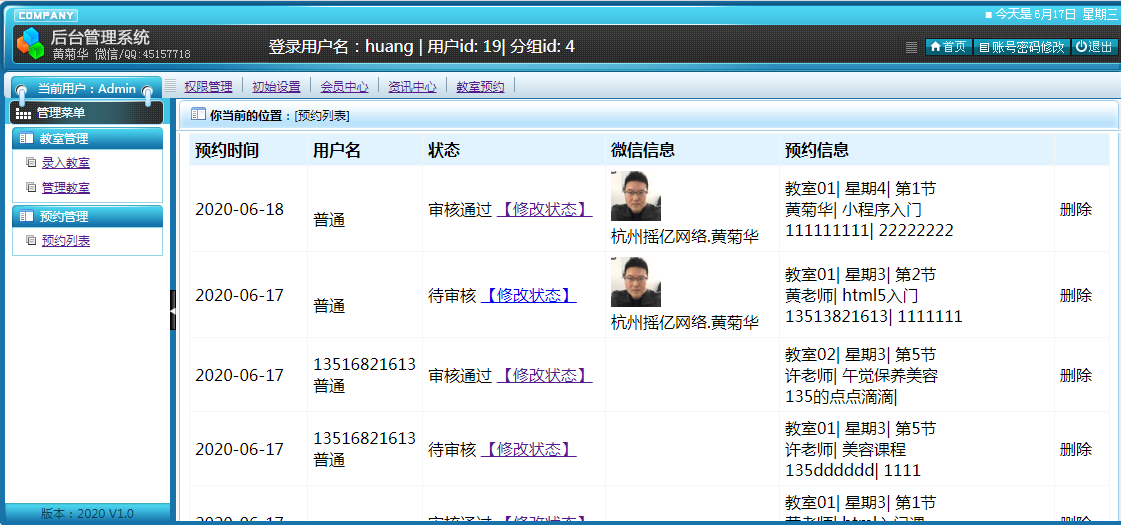
Task: Open the 预约列表 sidebar link
Action: (x=66, y=241)
